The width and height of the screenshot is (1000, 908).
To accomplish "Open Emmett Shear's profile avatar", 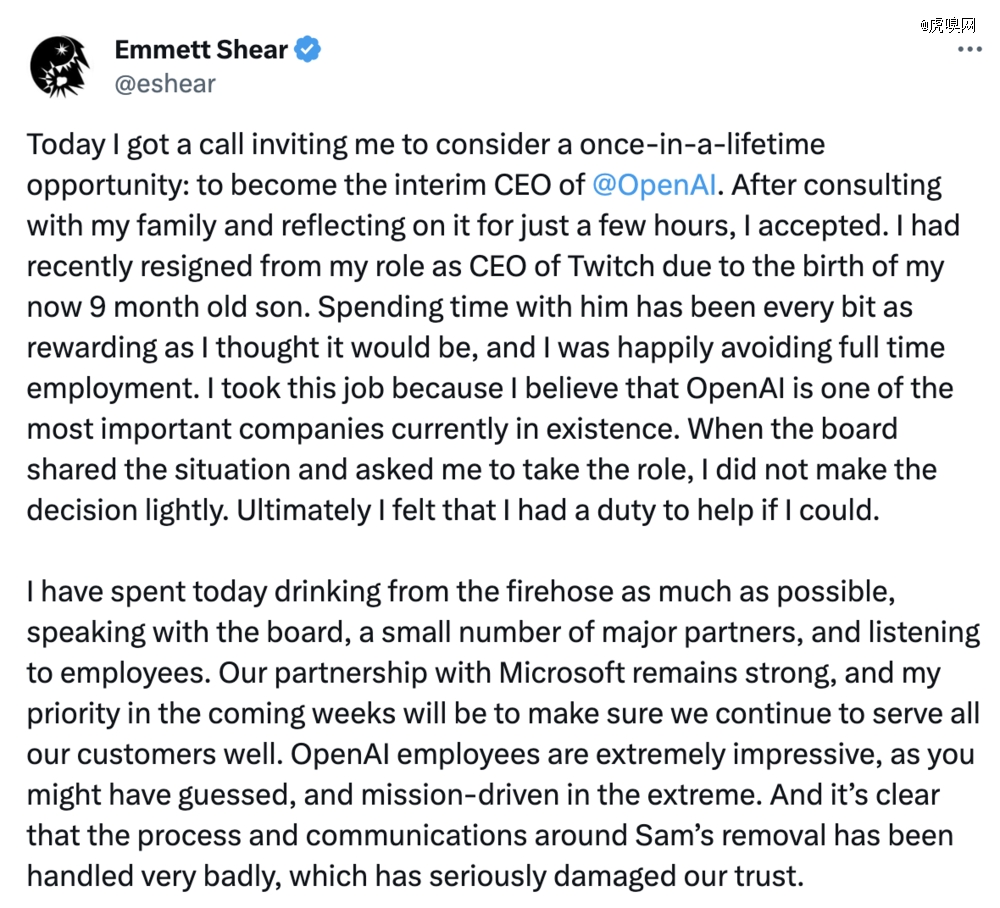I will click(59, 66).
